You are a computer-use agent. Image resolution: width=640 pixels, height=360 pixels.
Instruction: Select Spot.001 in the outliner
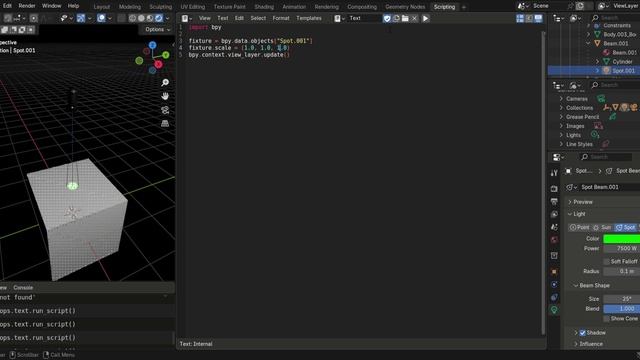[623, 71]
